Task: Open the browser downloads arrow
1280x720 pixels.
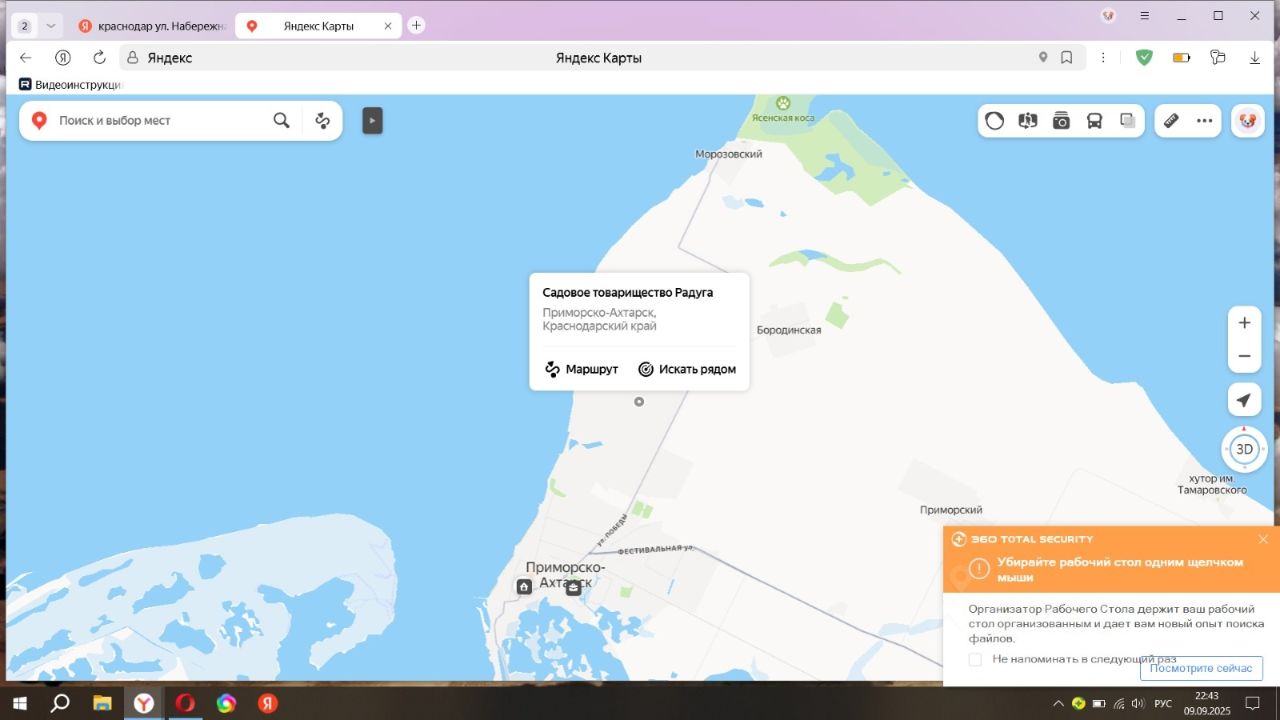Action: (1254, 58)
